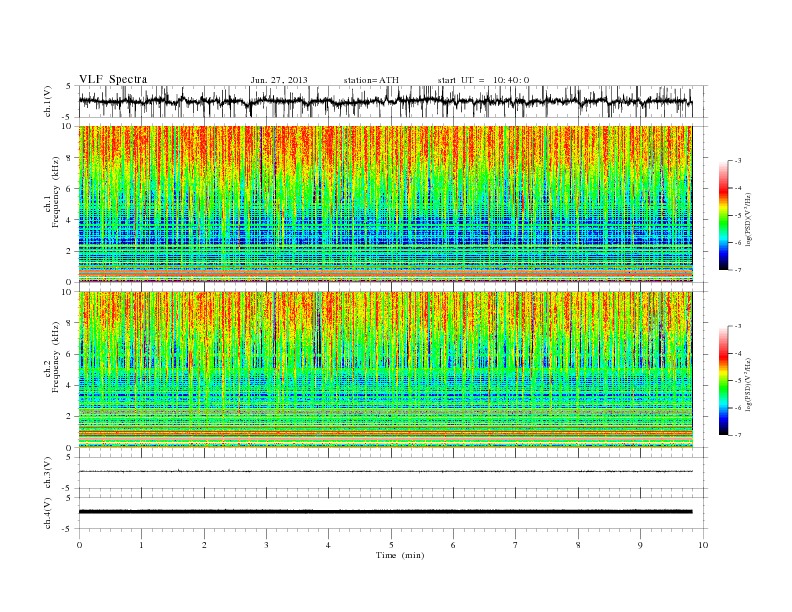Click the ch.1(V) waveform axis label

click(x=48, y=101)
